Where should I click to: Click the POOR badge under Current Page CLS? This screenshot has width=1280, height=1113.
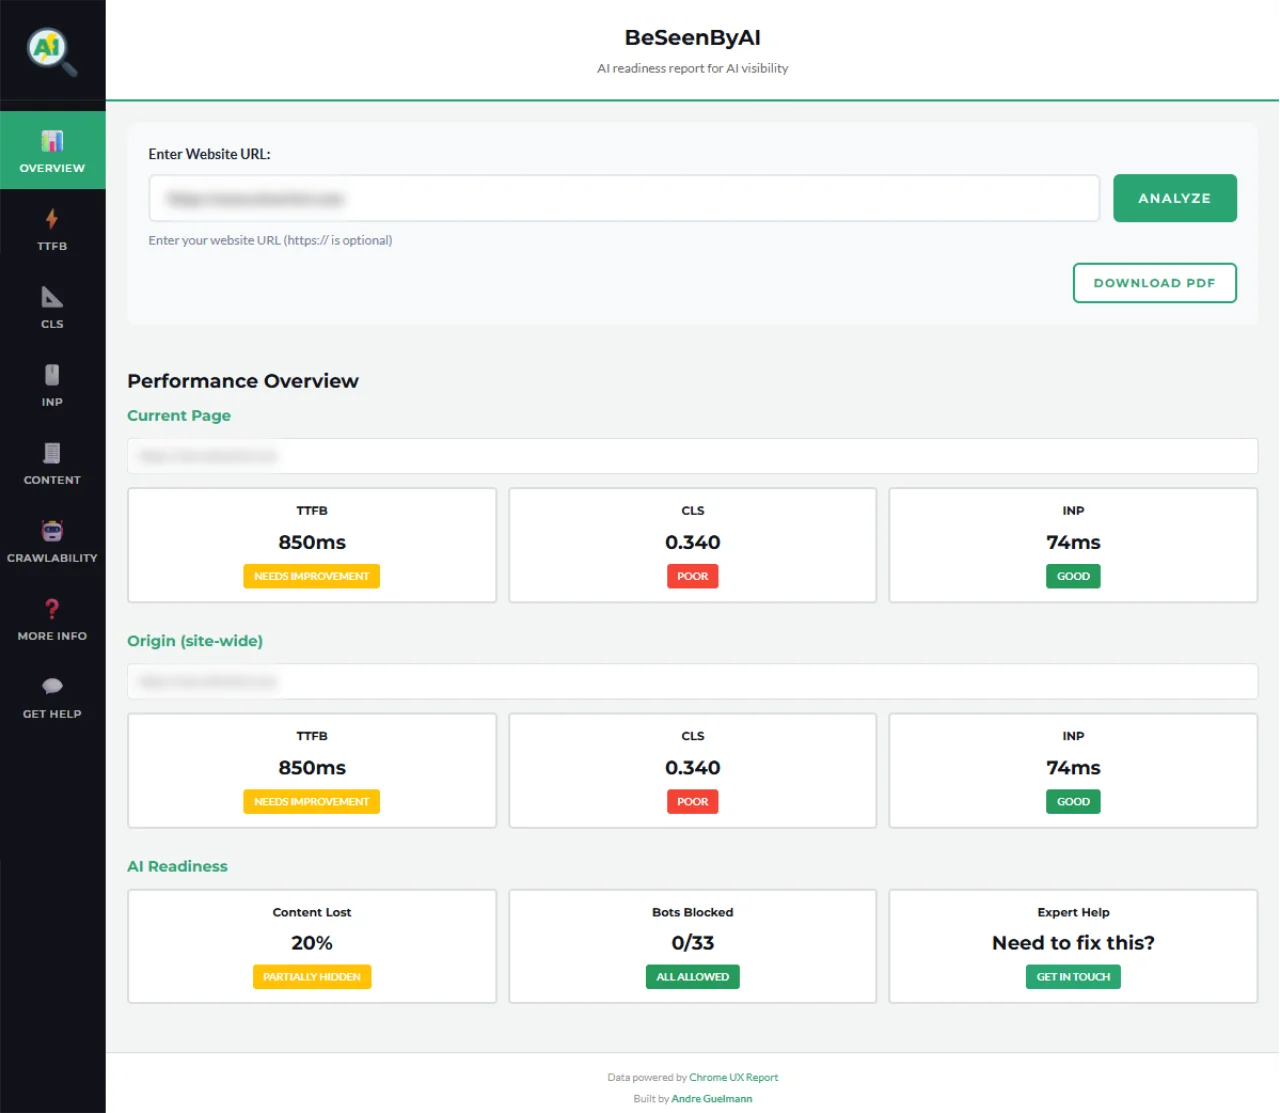[692, 576]
